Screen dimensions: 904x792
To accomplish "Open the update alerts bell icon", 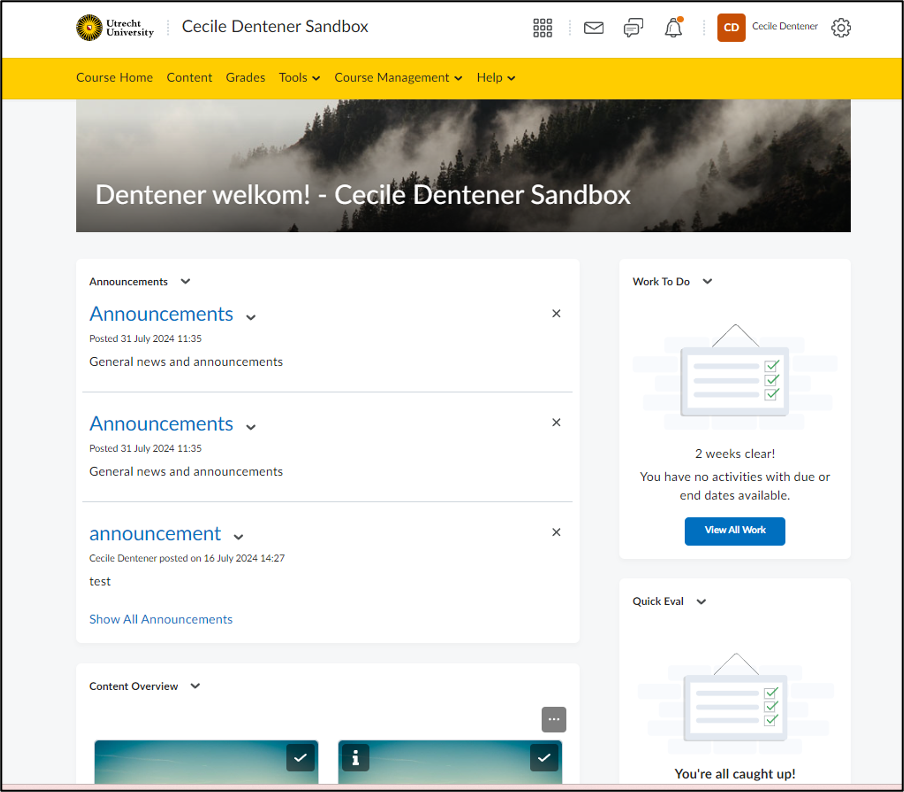I will point(673,27).
